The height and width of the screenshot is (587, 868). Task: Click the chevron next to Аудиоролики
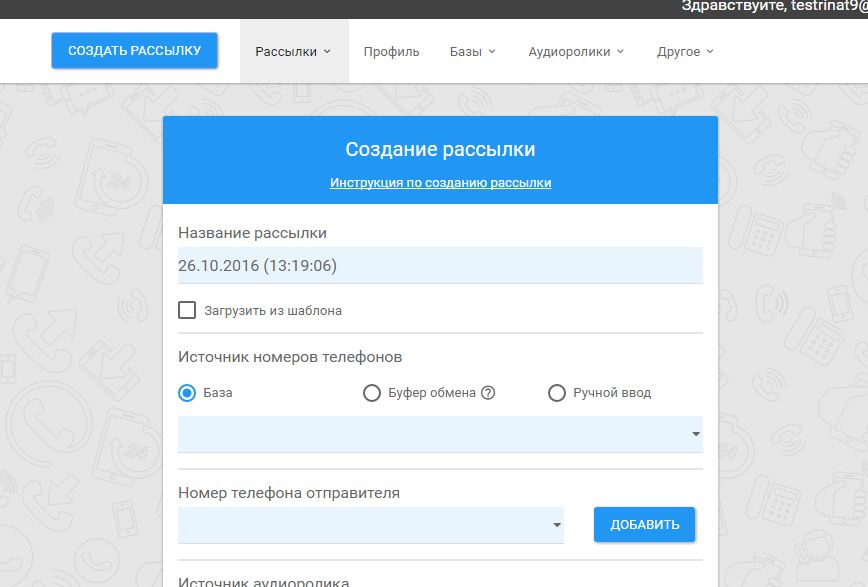620,52
